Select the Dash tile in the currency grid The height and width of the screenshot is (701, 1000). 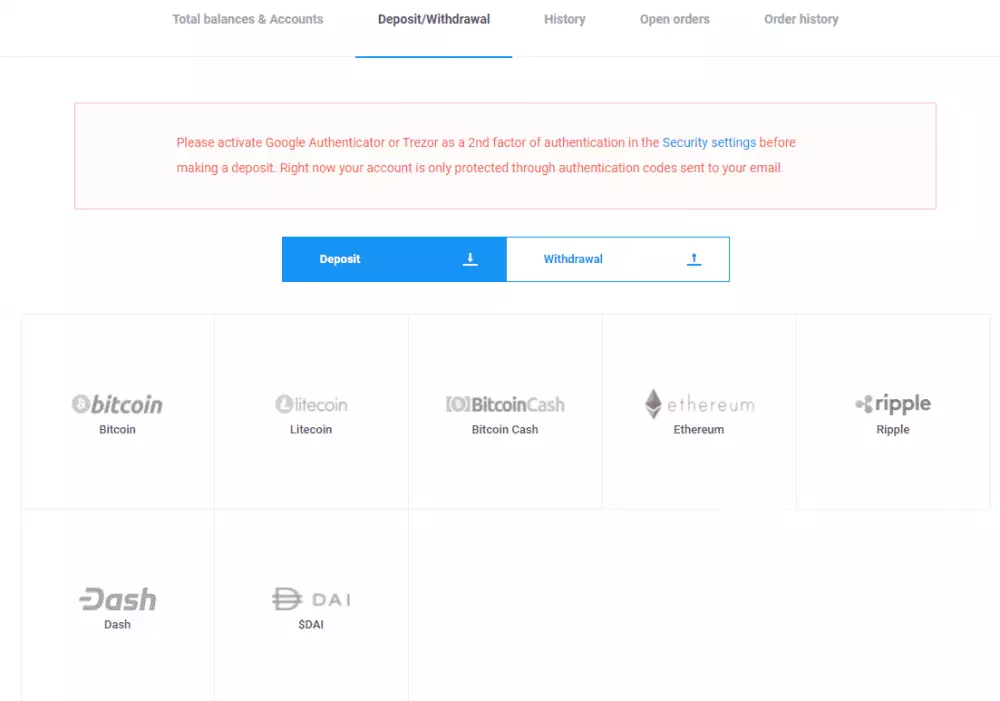[x=117, y=605]
